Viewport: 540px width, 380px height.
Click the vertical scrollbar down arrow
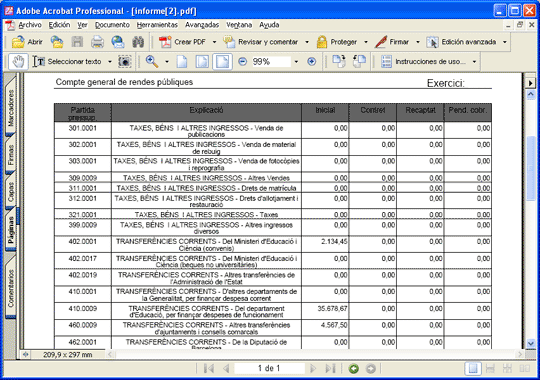(x=531, y=343)
